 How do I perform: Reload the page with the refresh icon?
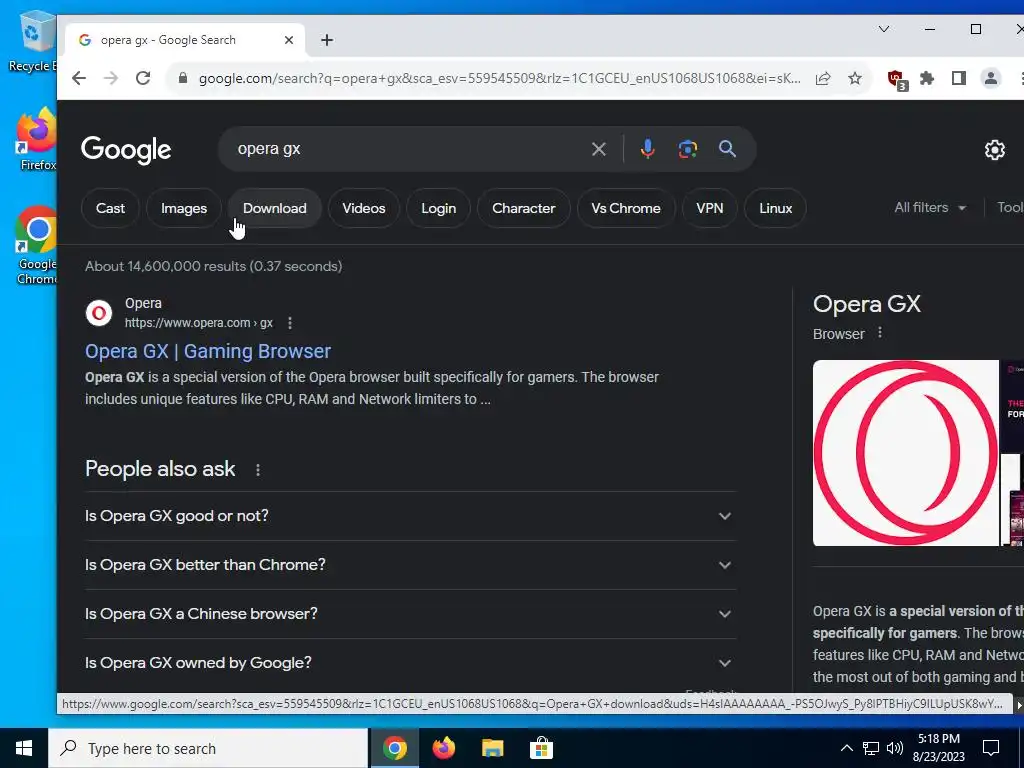(x=143, y=78)
